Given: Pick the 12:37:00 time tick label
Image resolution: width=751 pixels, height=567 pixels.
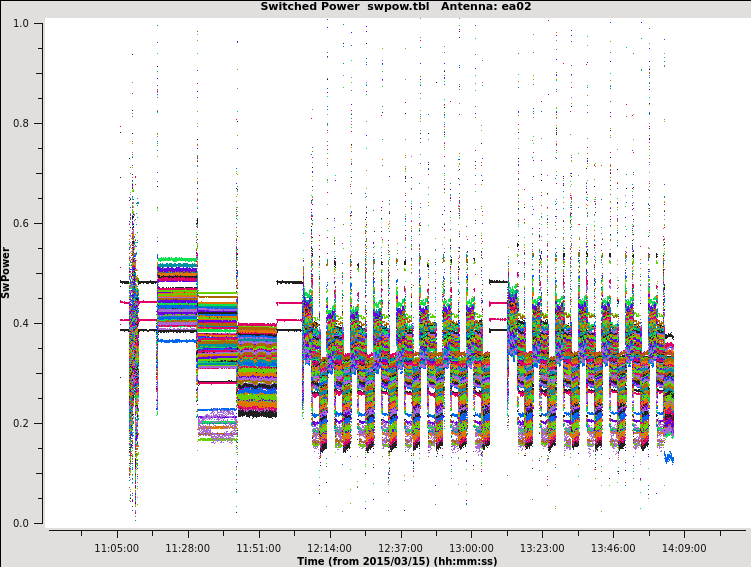Looking at the screenshot, I should 400,548.
